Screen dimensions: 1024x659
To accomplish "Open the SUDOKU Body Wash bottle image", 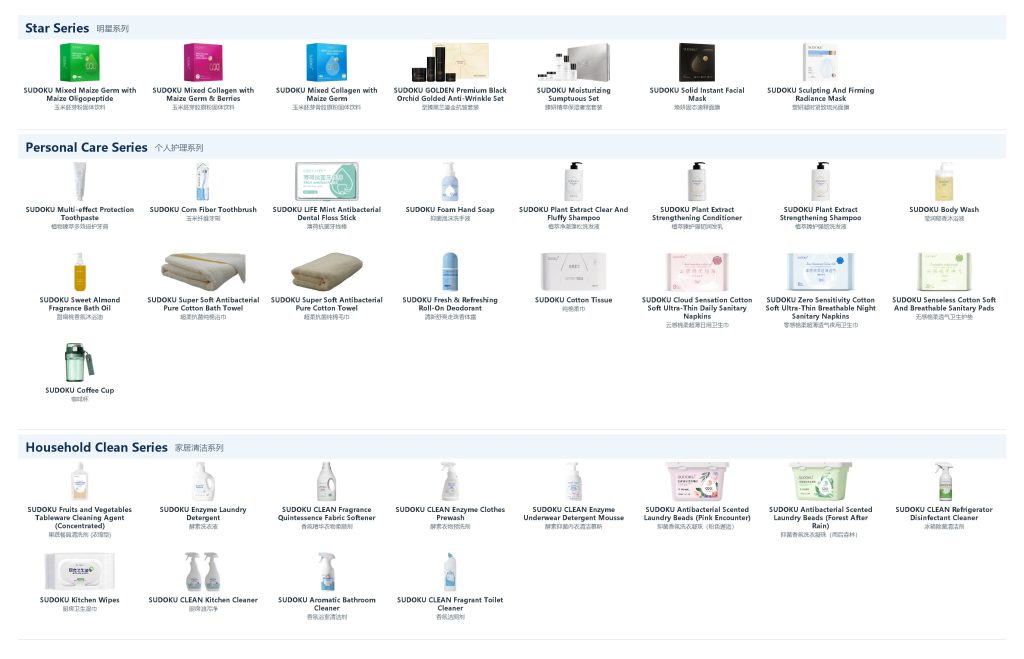I will [x=944, y=182].
